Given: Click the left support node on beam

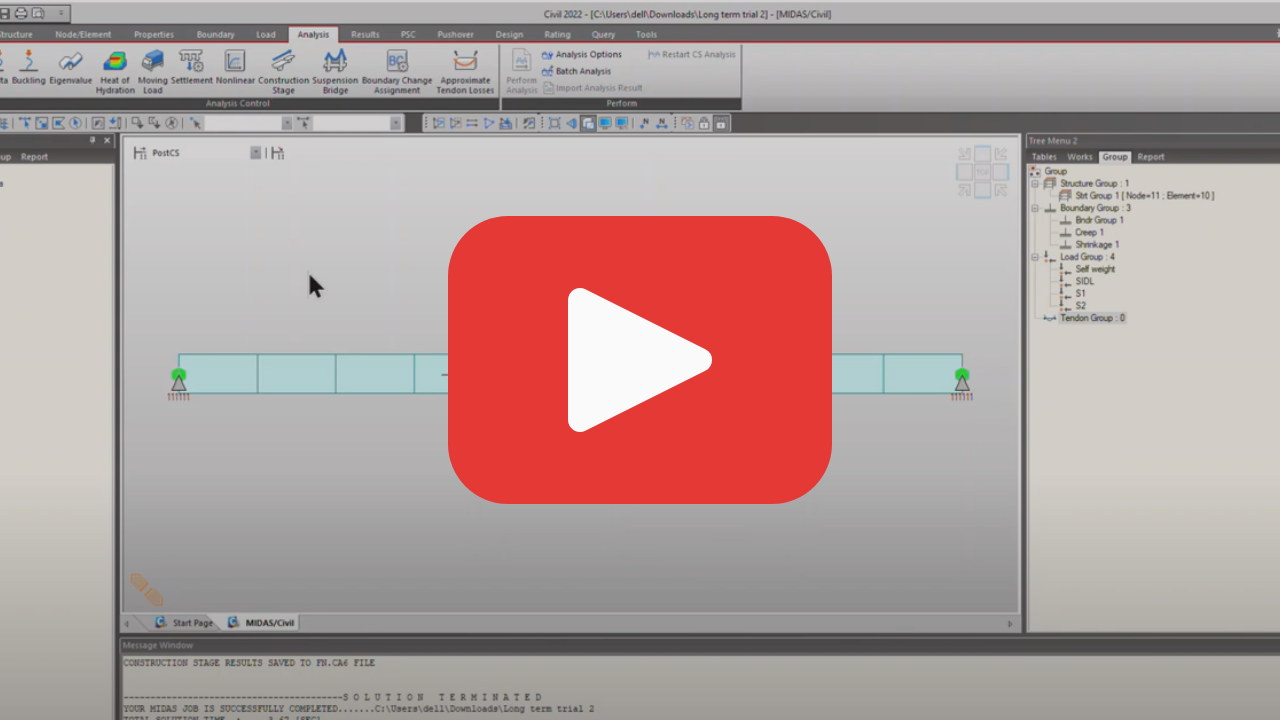Looking at the screenshot, I should click(x=179, y=377).
